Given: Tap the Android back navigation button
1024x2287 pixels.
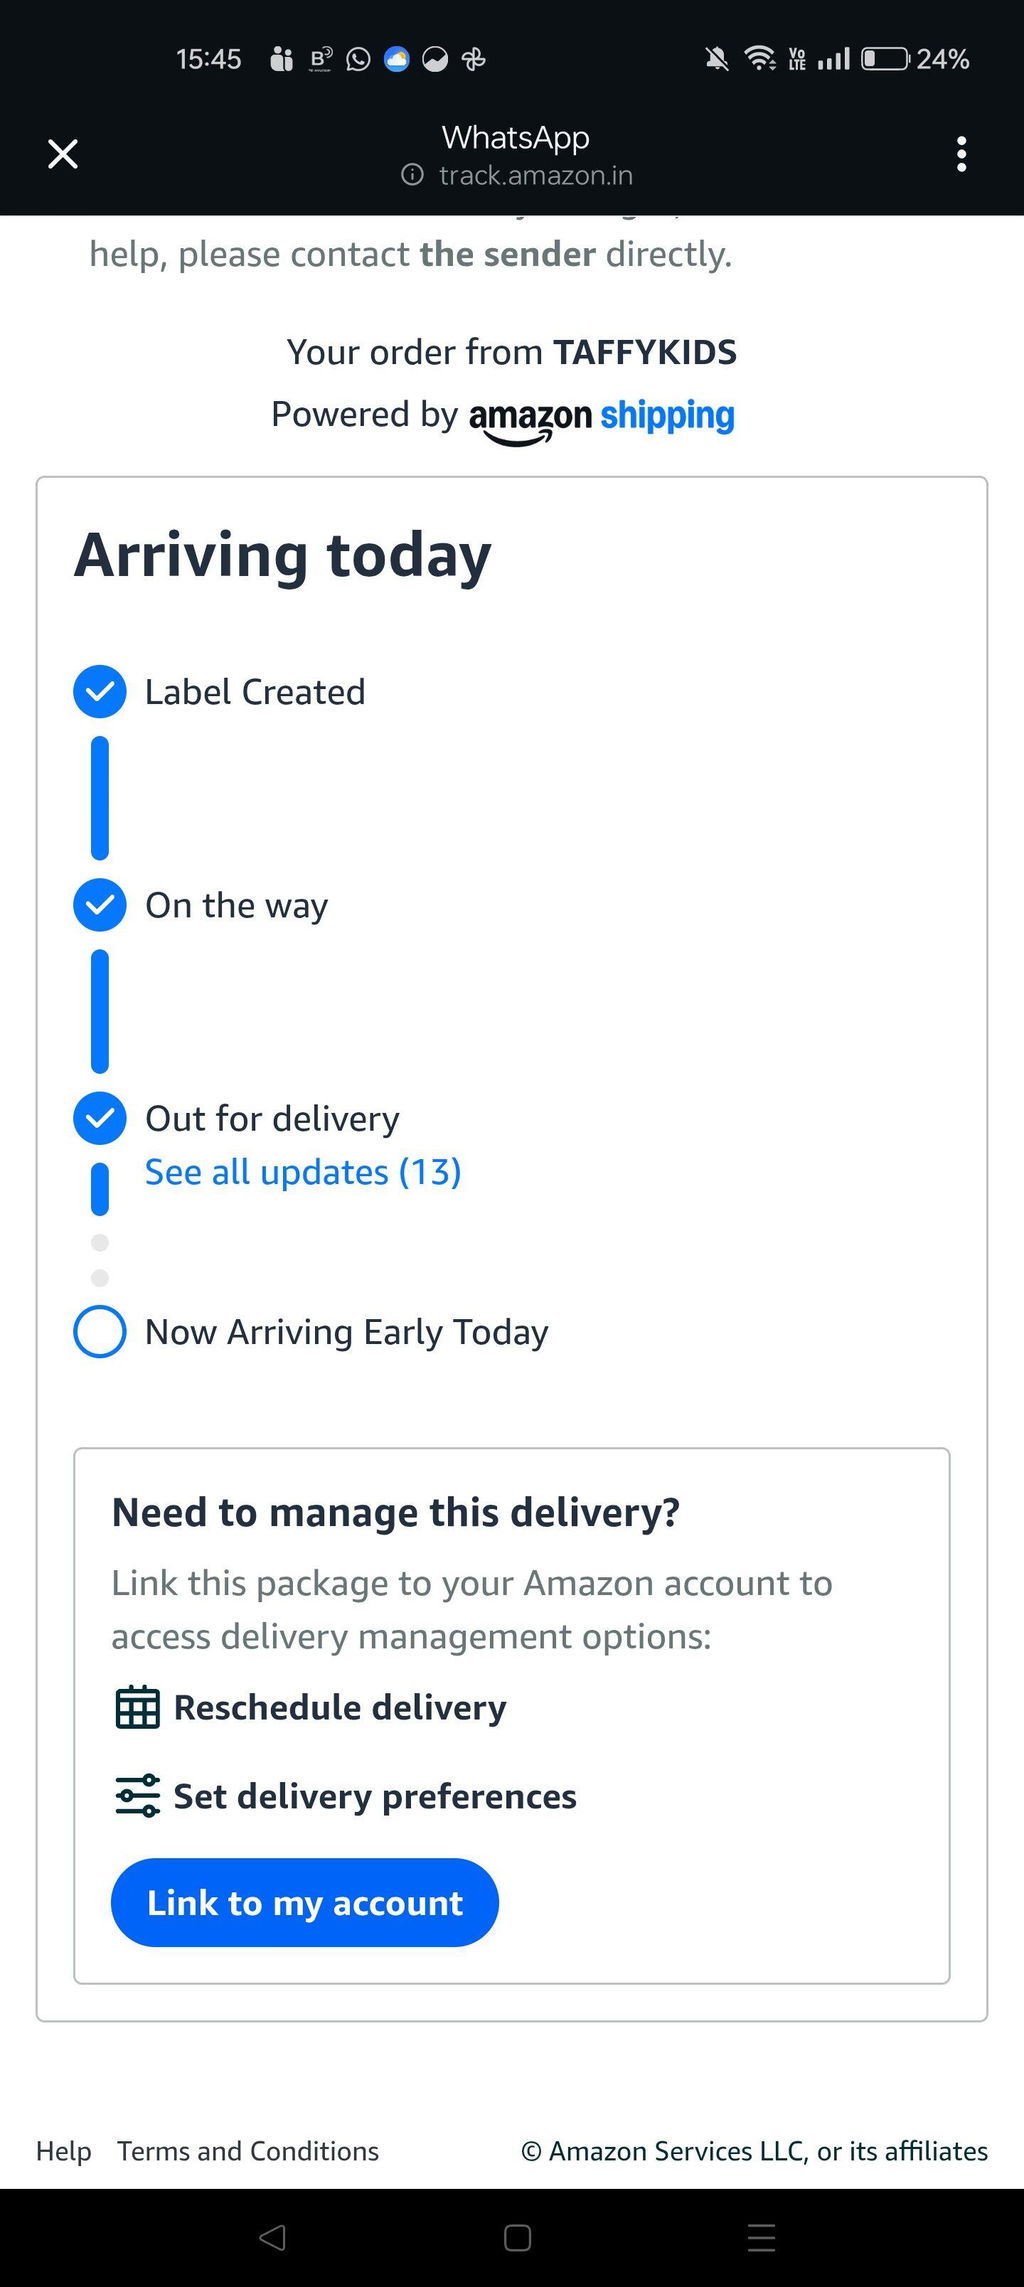Looking at the screenshot, I should click(x=272, y=2237).
